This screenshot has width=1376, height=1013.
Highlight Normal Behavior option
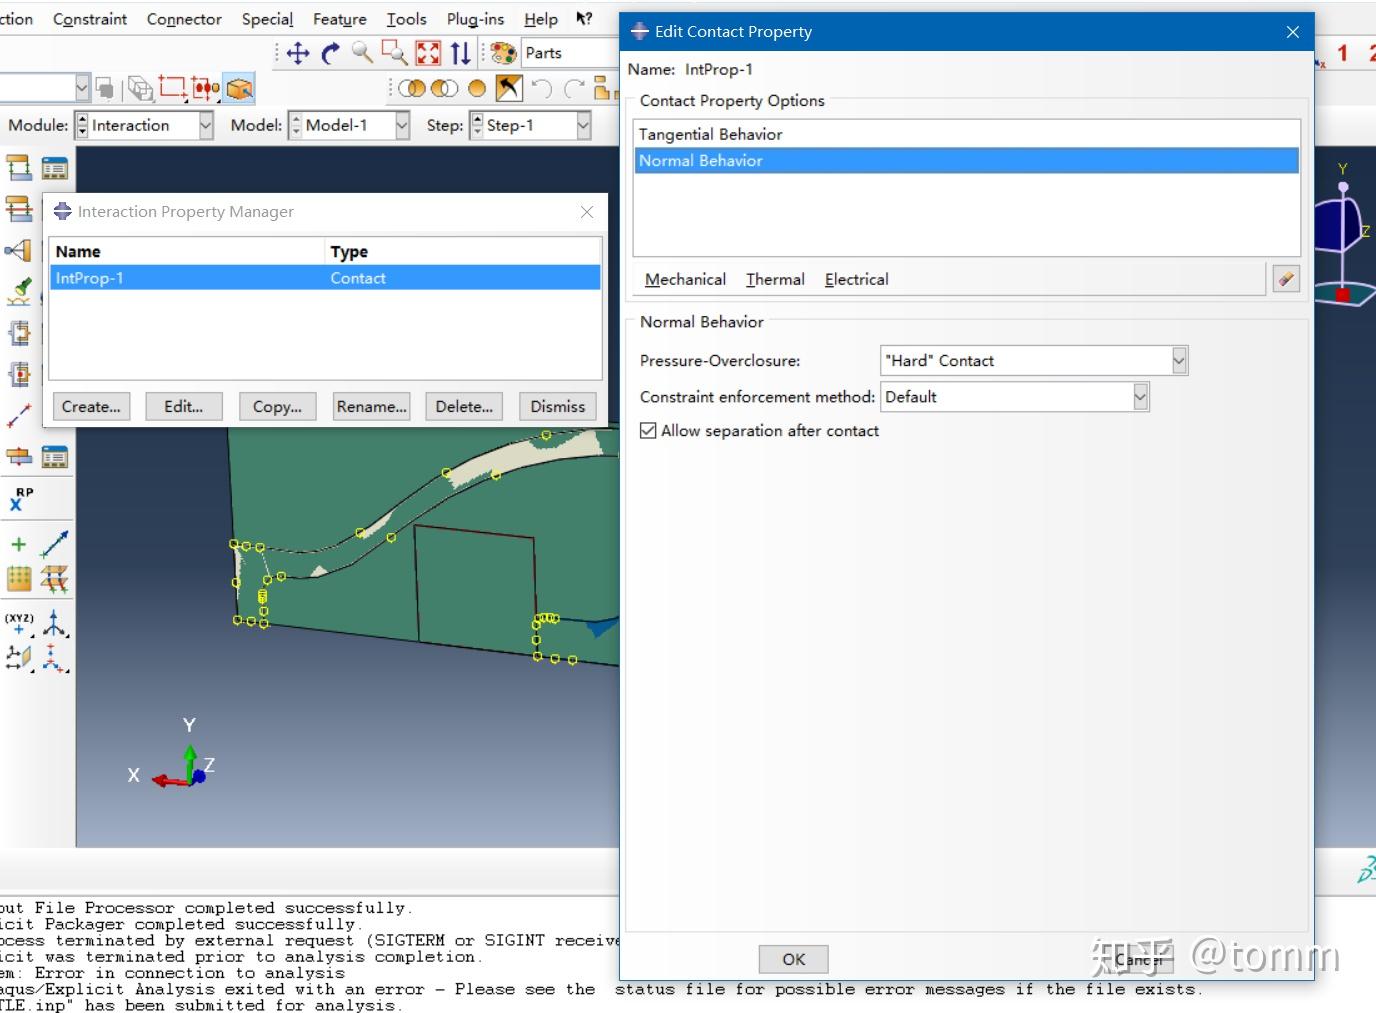pyautogui.click(x=700, y=160)
